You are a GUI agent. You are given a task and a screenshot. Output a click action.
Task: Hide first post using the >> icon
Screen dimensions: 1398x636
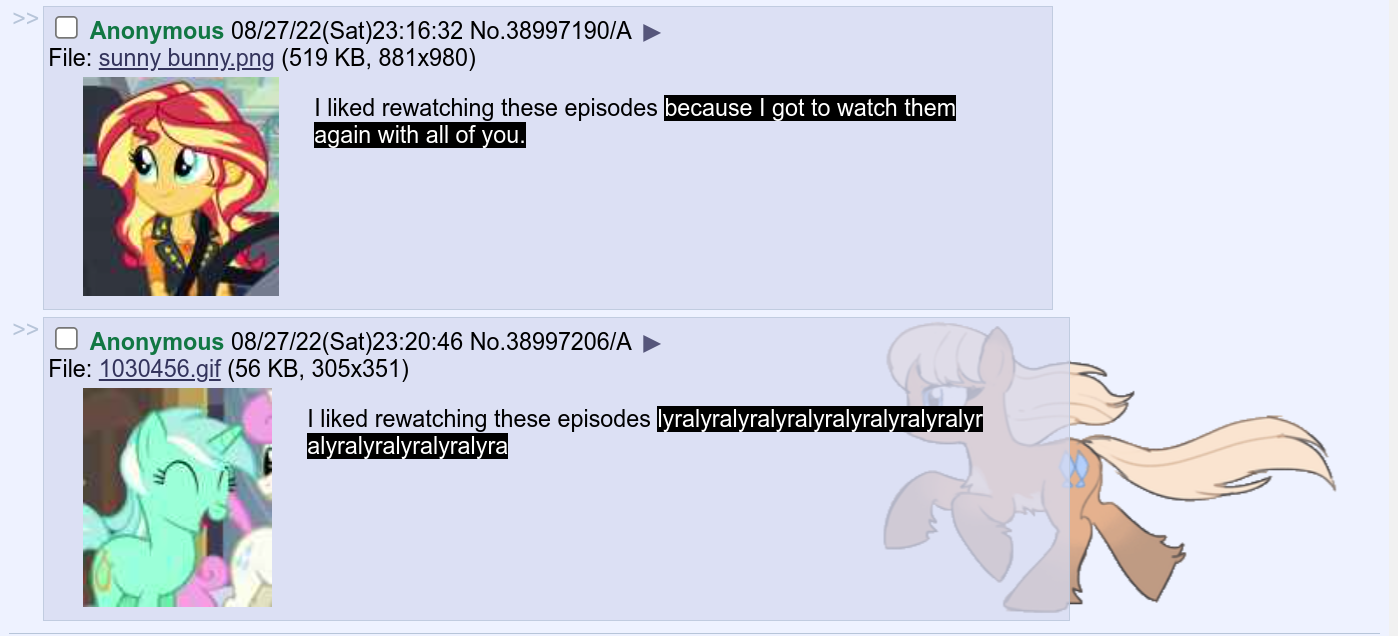(x=25, y=18)
